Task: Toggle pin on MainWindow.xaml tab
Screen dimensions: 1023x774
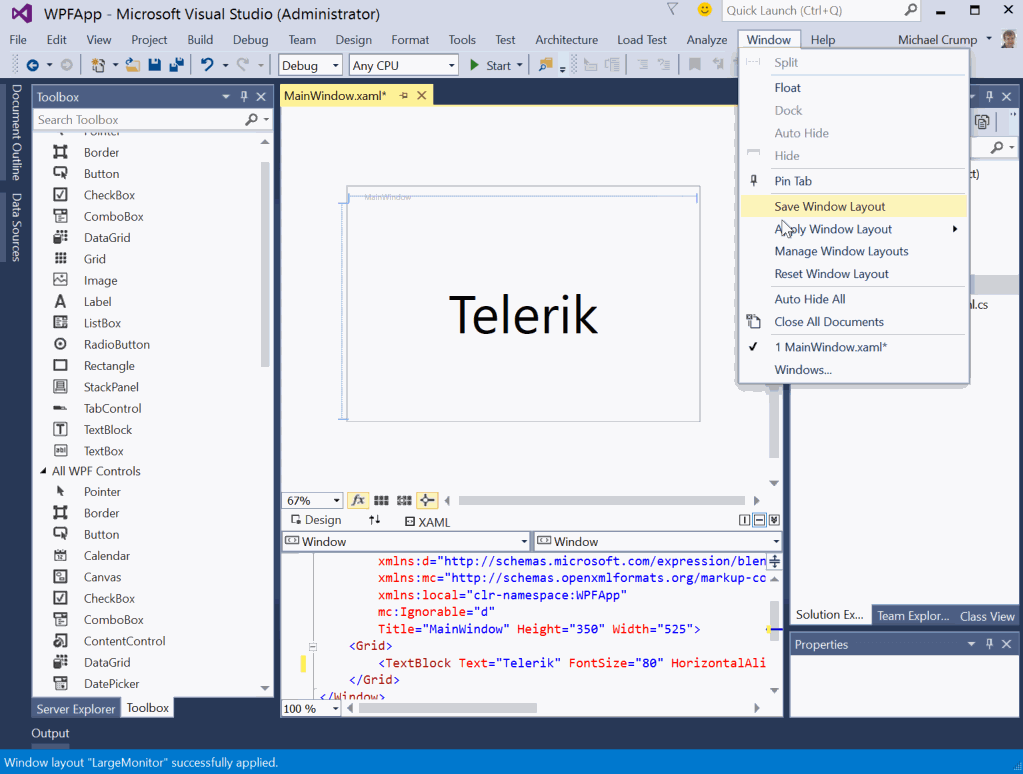Action: (404, 96)
